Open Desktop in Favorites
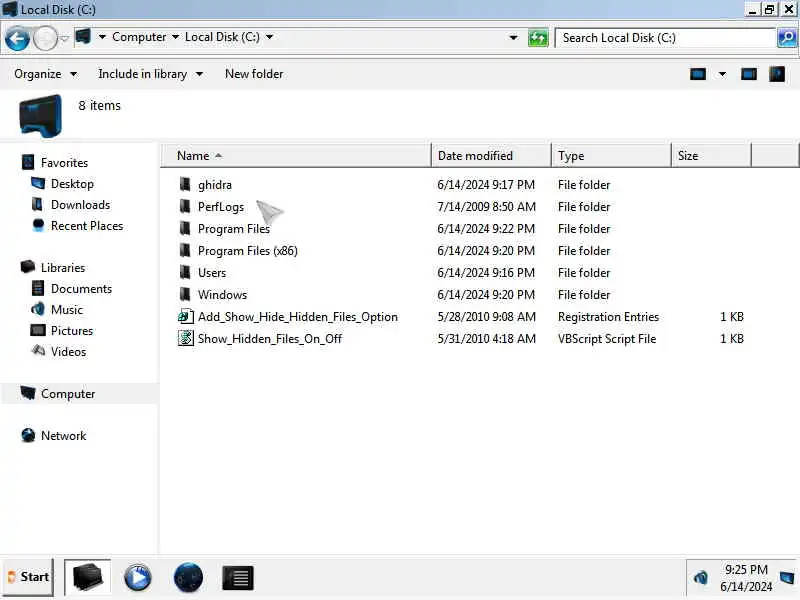Viewport: 800px width, 600px height. pos(72,184)
